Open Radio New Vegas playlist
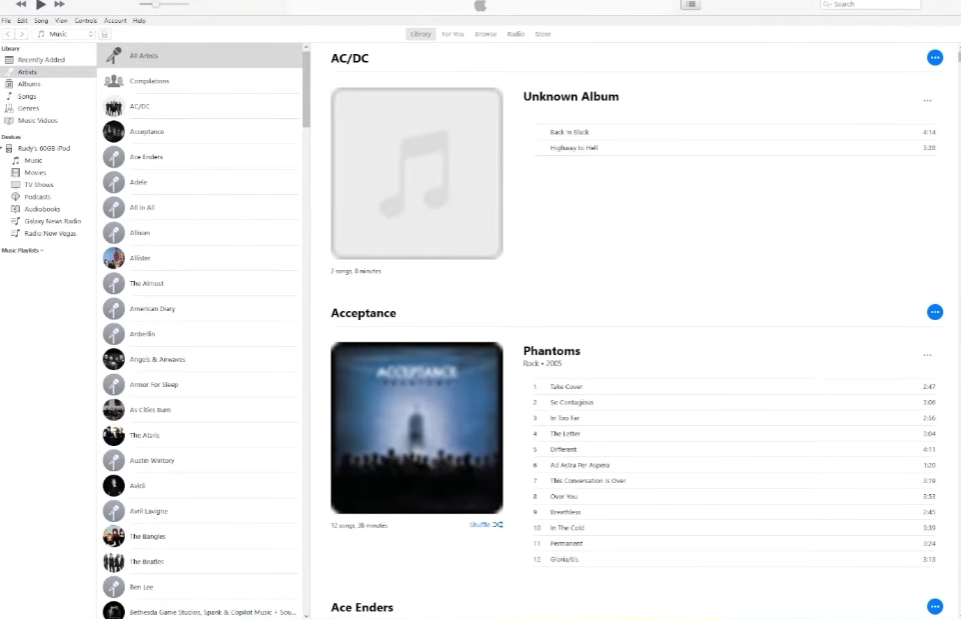This screenshot has width=961, height=619. [x=48, y=234]
